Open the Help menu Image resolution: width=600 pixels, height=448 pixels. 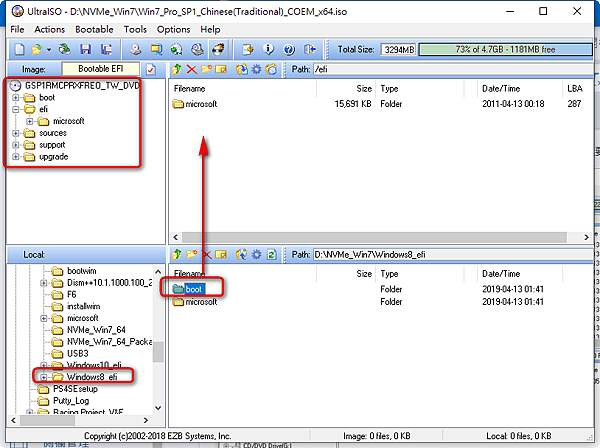(210, 29)
